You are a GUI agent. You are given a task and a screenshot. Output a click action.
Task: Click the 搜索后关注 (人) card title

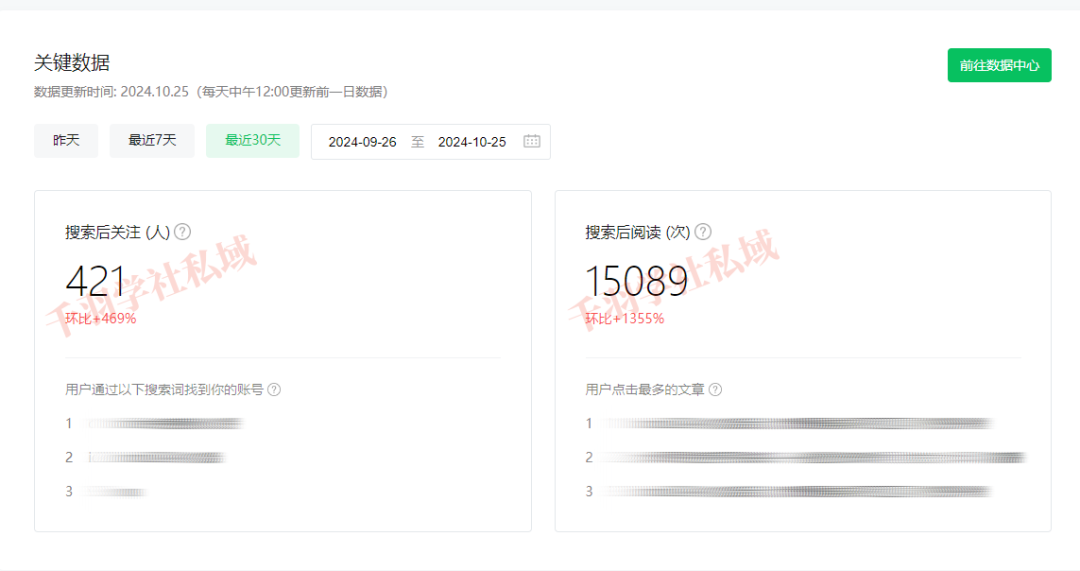118,232
